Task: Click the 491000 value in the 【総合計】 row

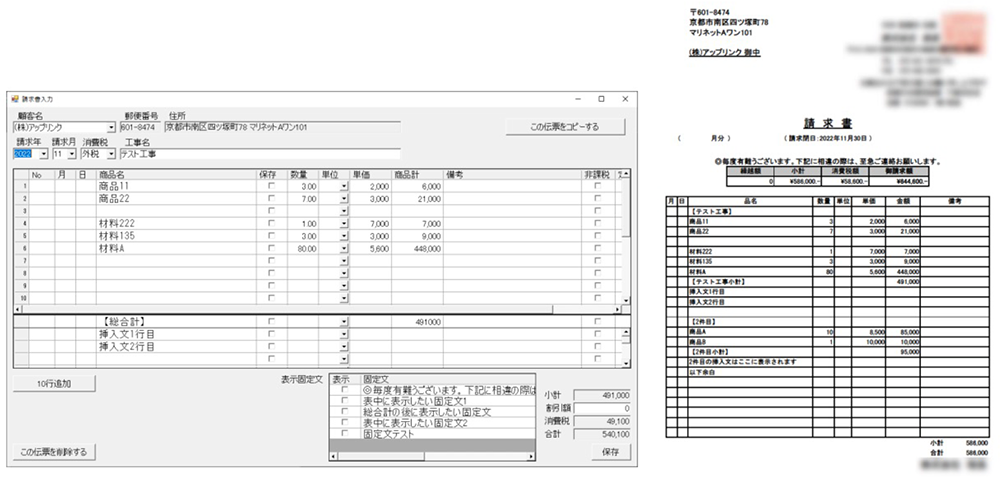Action: [x=417, y=322]
